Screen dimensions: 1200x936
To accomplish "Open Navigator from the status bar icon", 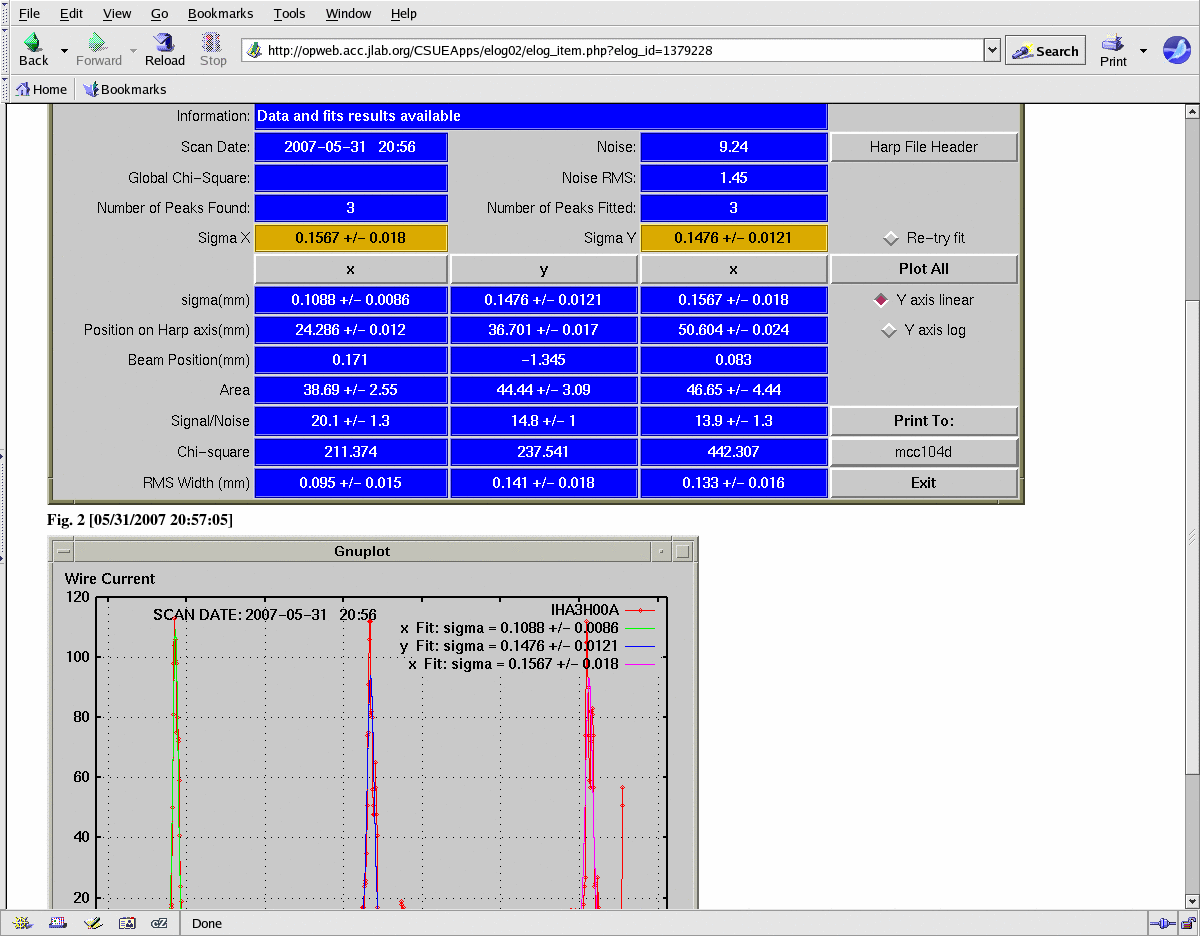I will point(23,923).
